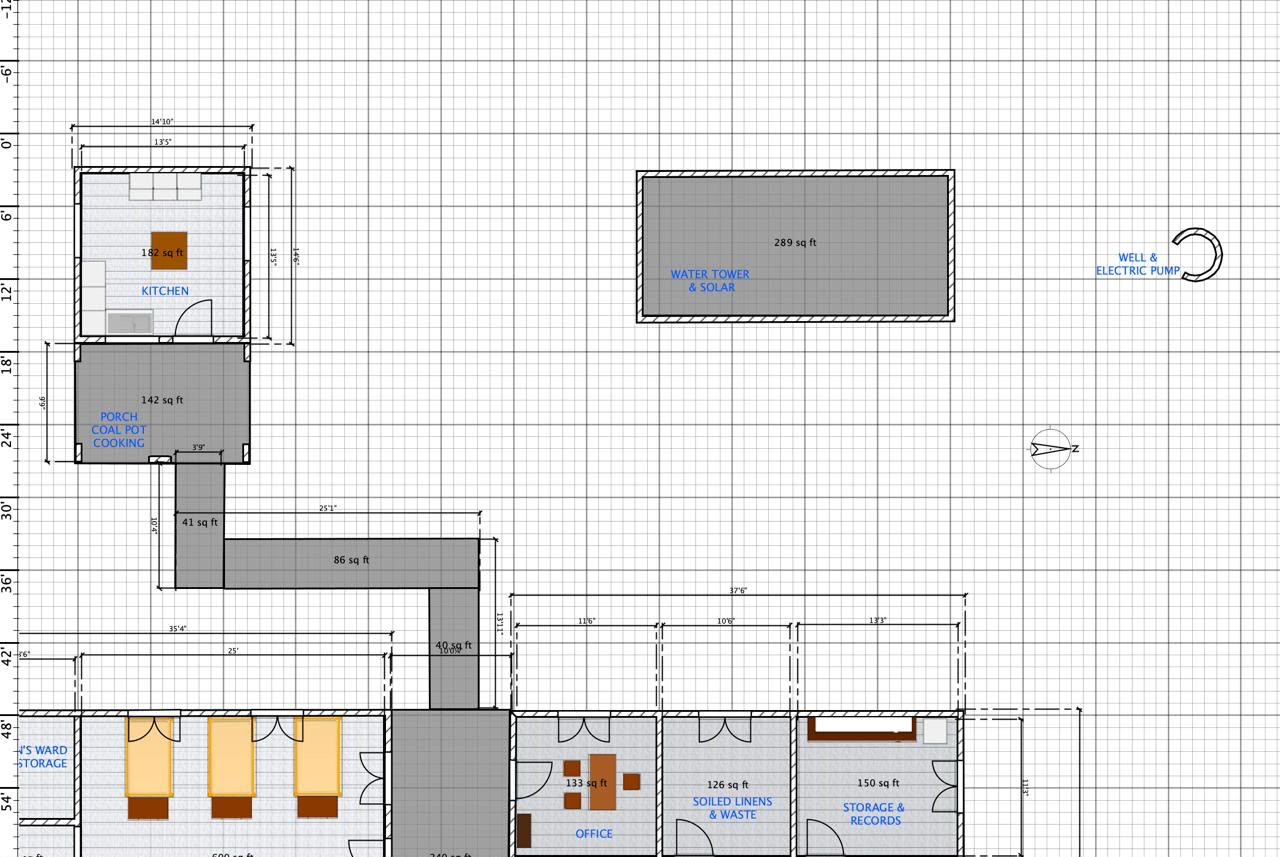Select the white counter along kitchen left wall

tap(93, 297)
